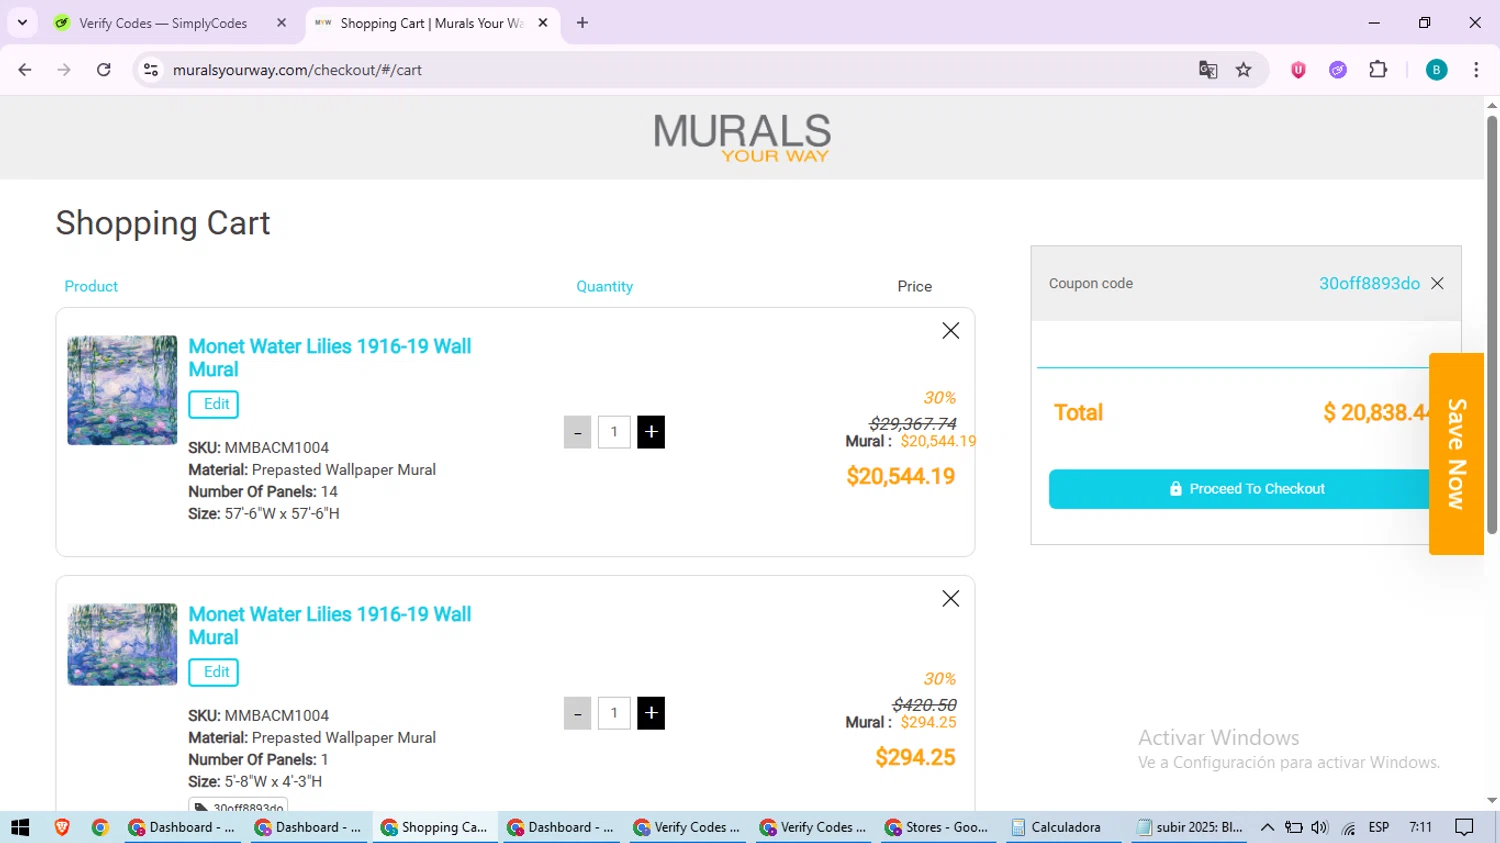
Task: Open Chrome's three-dot menu
Action: [x=1476, y=70]
